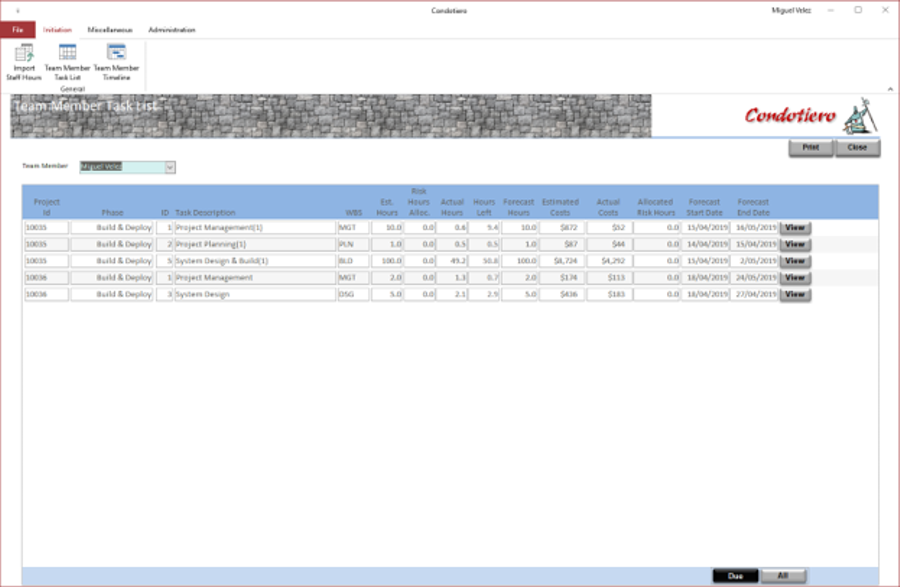Open the Team Member Task List ribbon icon

click(67, 62)
